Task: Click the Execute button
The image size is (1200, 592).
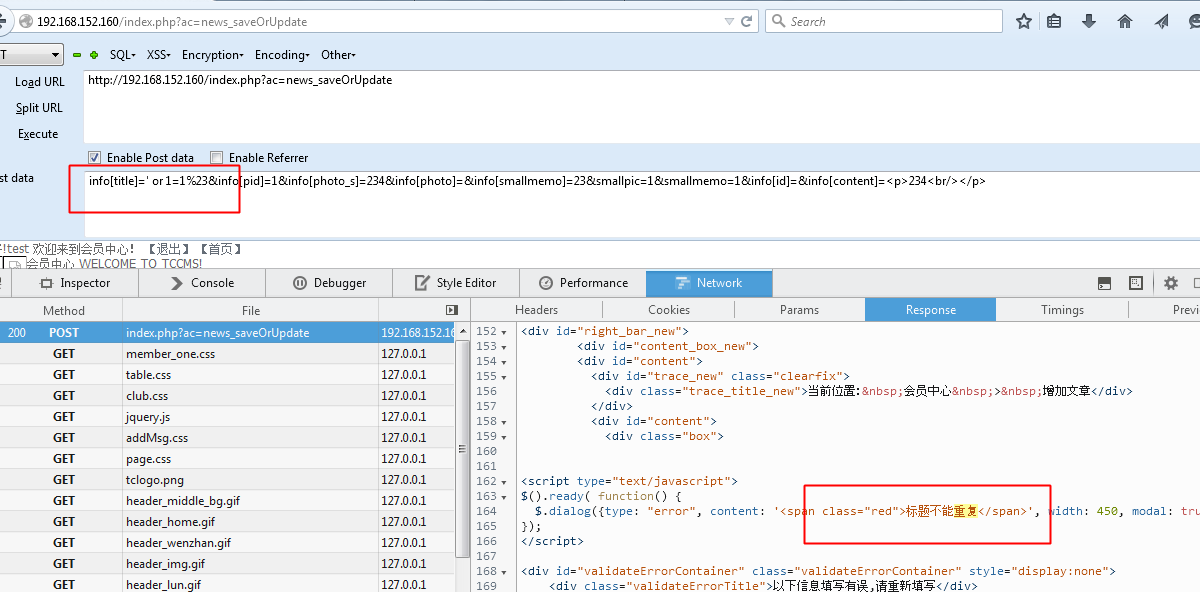Action: (x=38, y=134)
